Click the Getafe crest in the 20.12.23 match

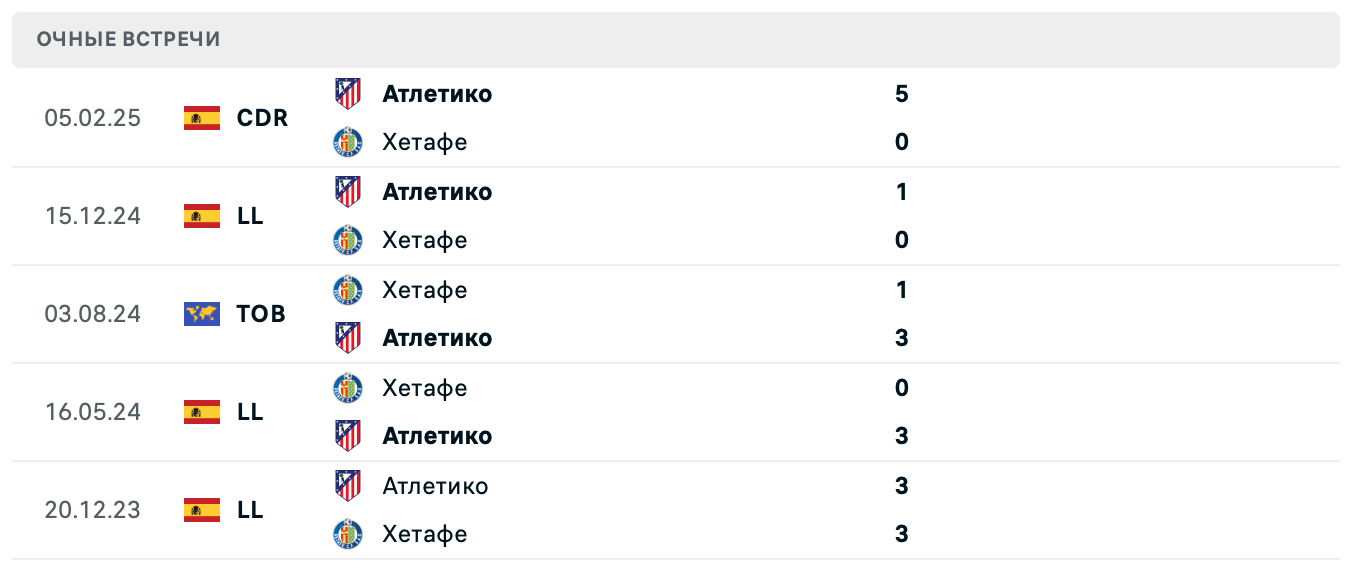(x=347, y=534)
